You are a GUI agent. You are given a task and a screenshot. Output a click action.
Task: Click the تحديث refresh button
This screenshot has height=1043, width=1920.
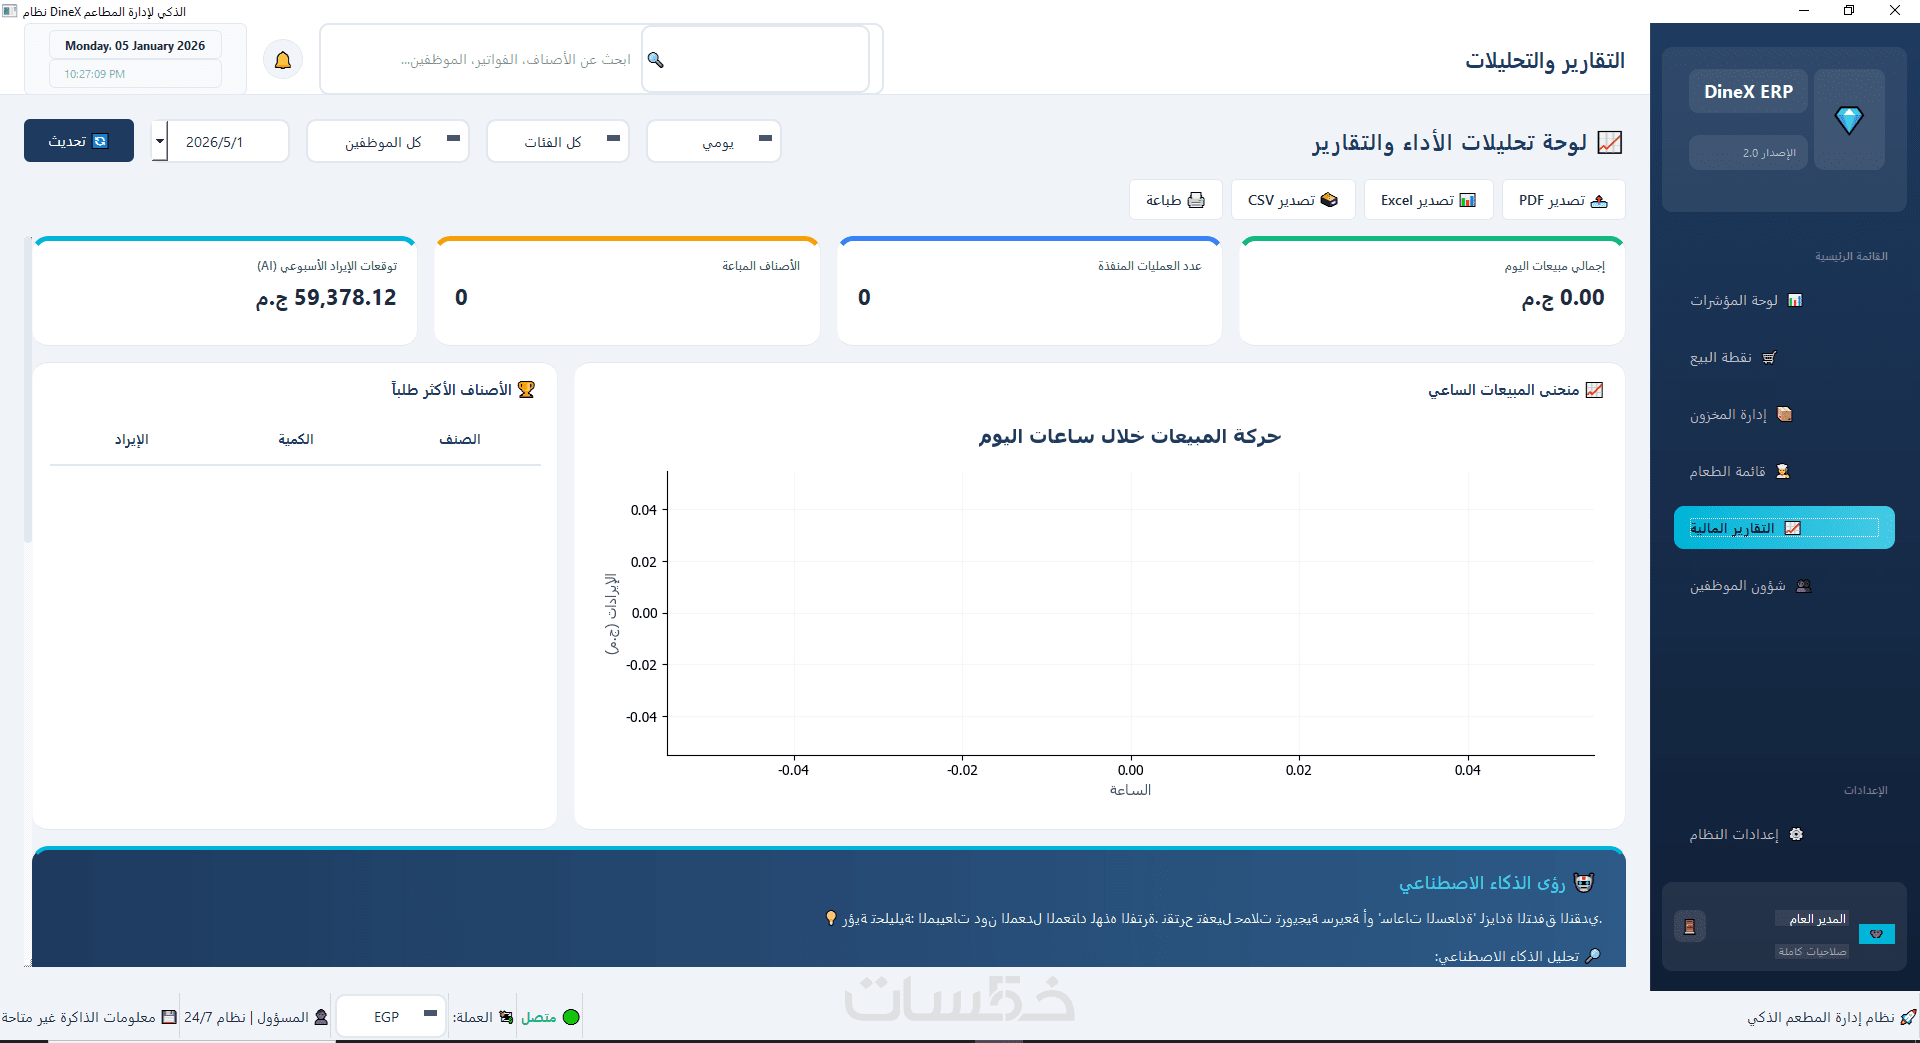pyautogui.click(x=79, y=141)
